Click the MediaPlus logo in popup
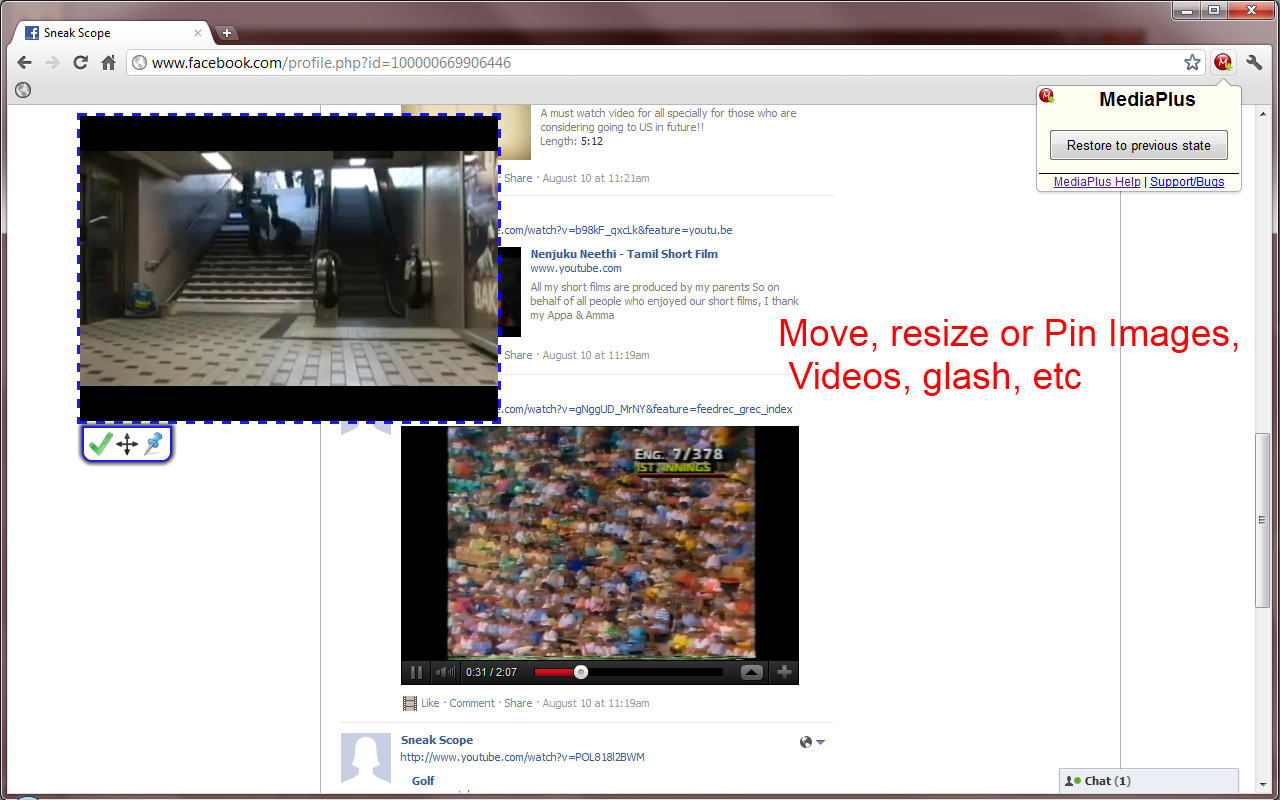 click(1047, 96)
